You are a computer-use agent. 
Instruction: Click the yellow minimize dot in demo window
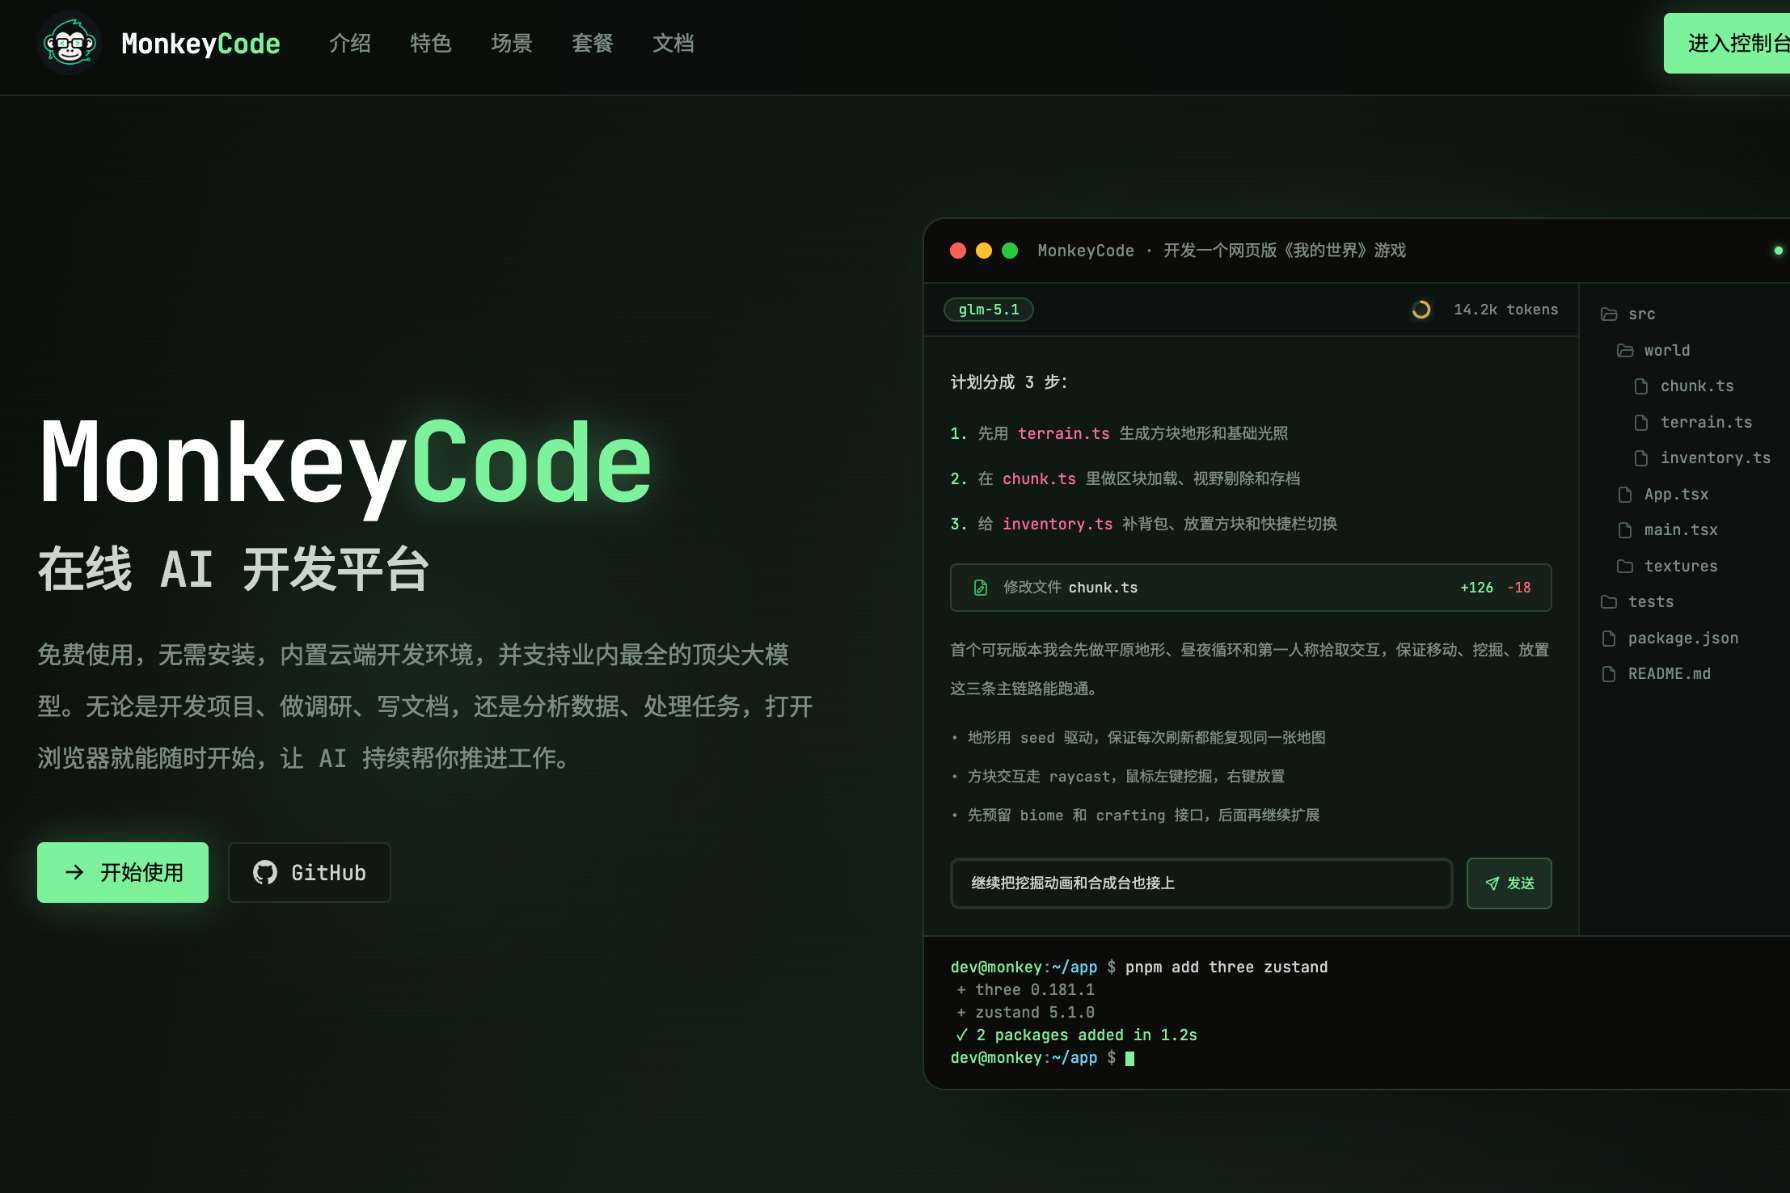coord(984,250)
